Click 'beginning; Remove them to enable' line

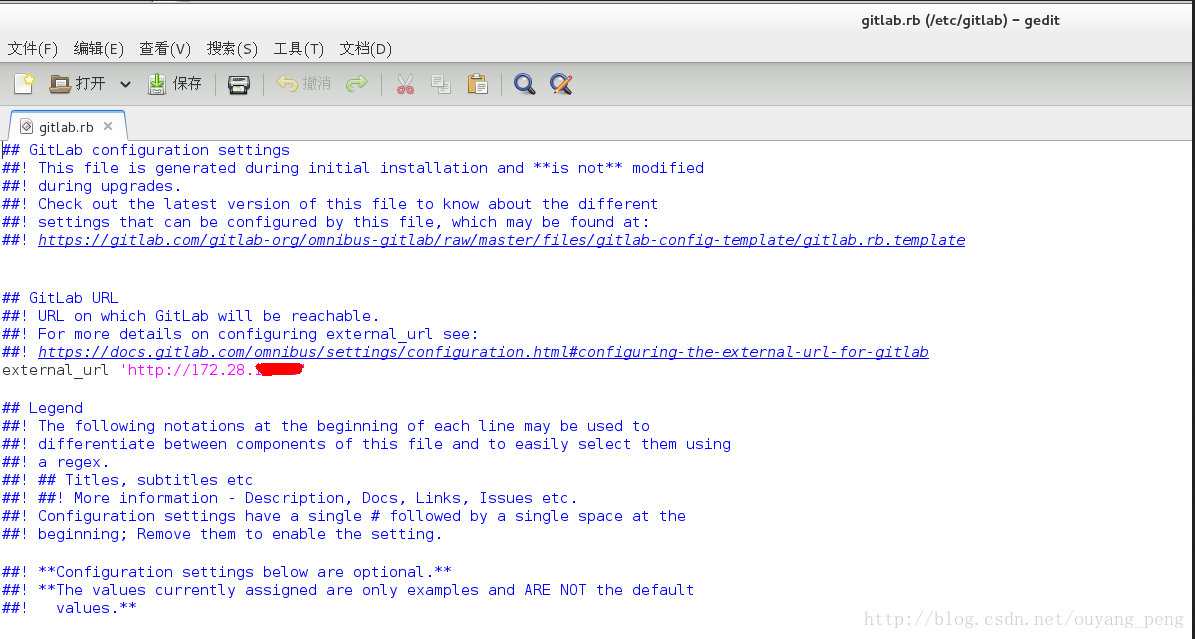tap(222, 535)
